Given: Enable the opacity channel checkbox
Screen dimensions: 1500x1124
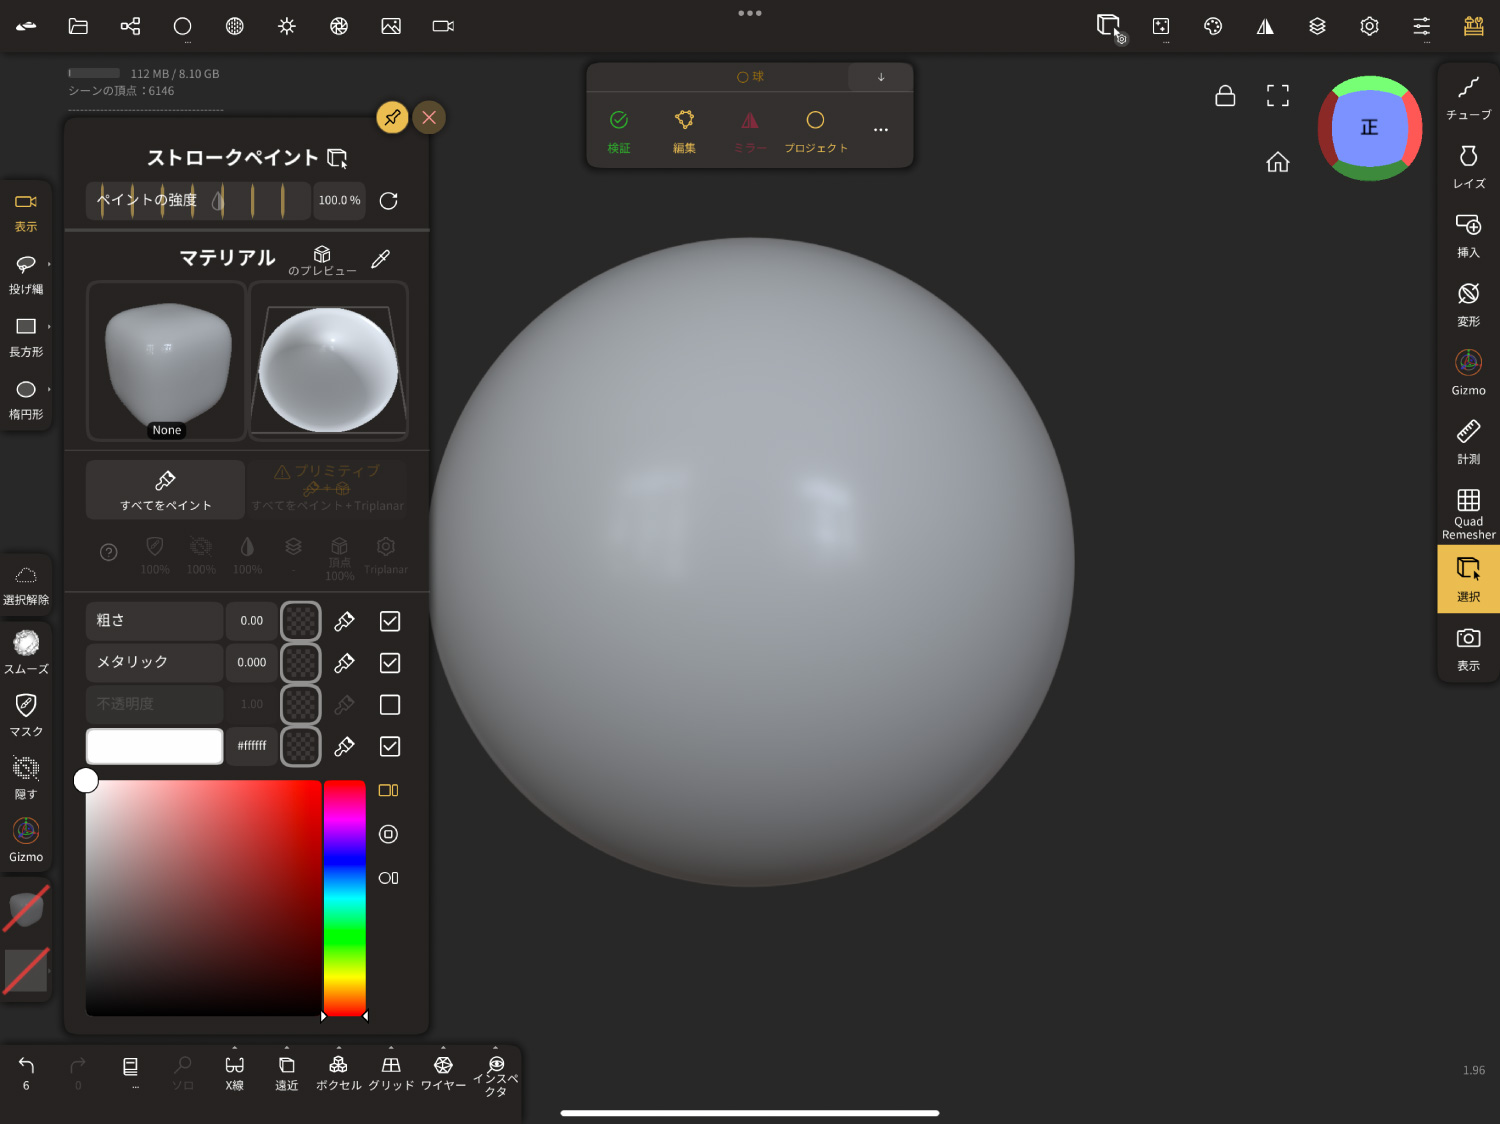Looking at the screenshot, I should click(x=390, y=705).
